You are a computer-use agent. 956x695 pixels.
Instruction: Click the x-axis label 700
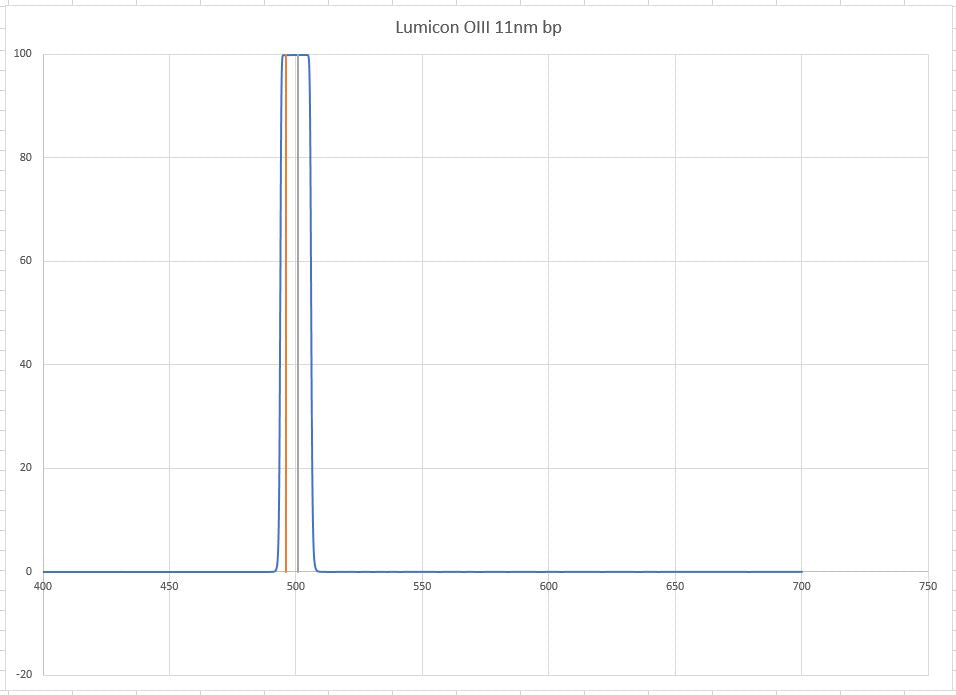(801, 586)
